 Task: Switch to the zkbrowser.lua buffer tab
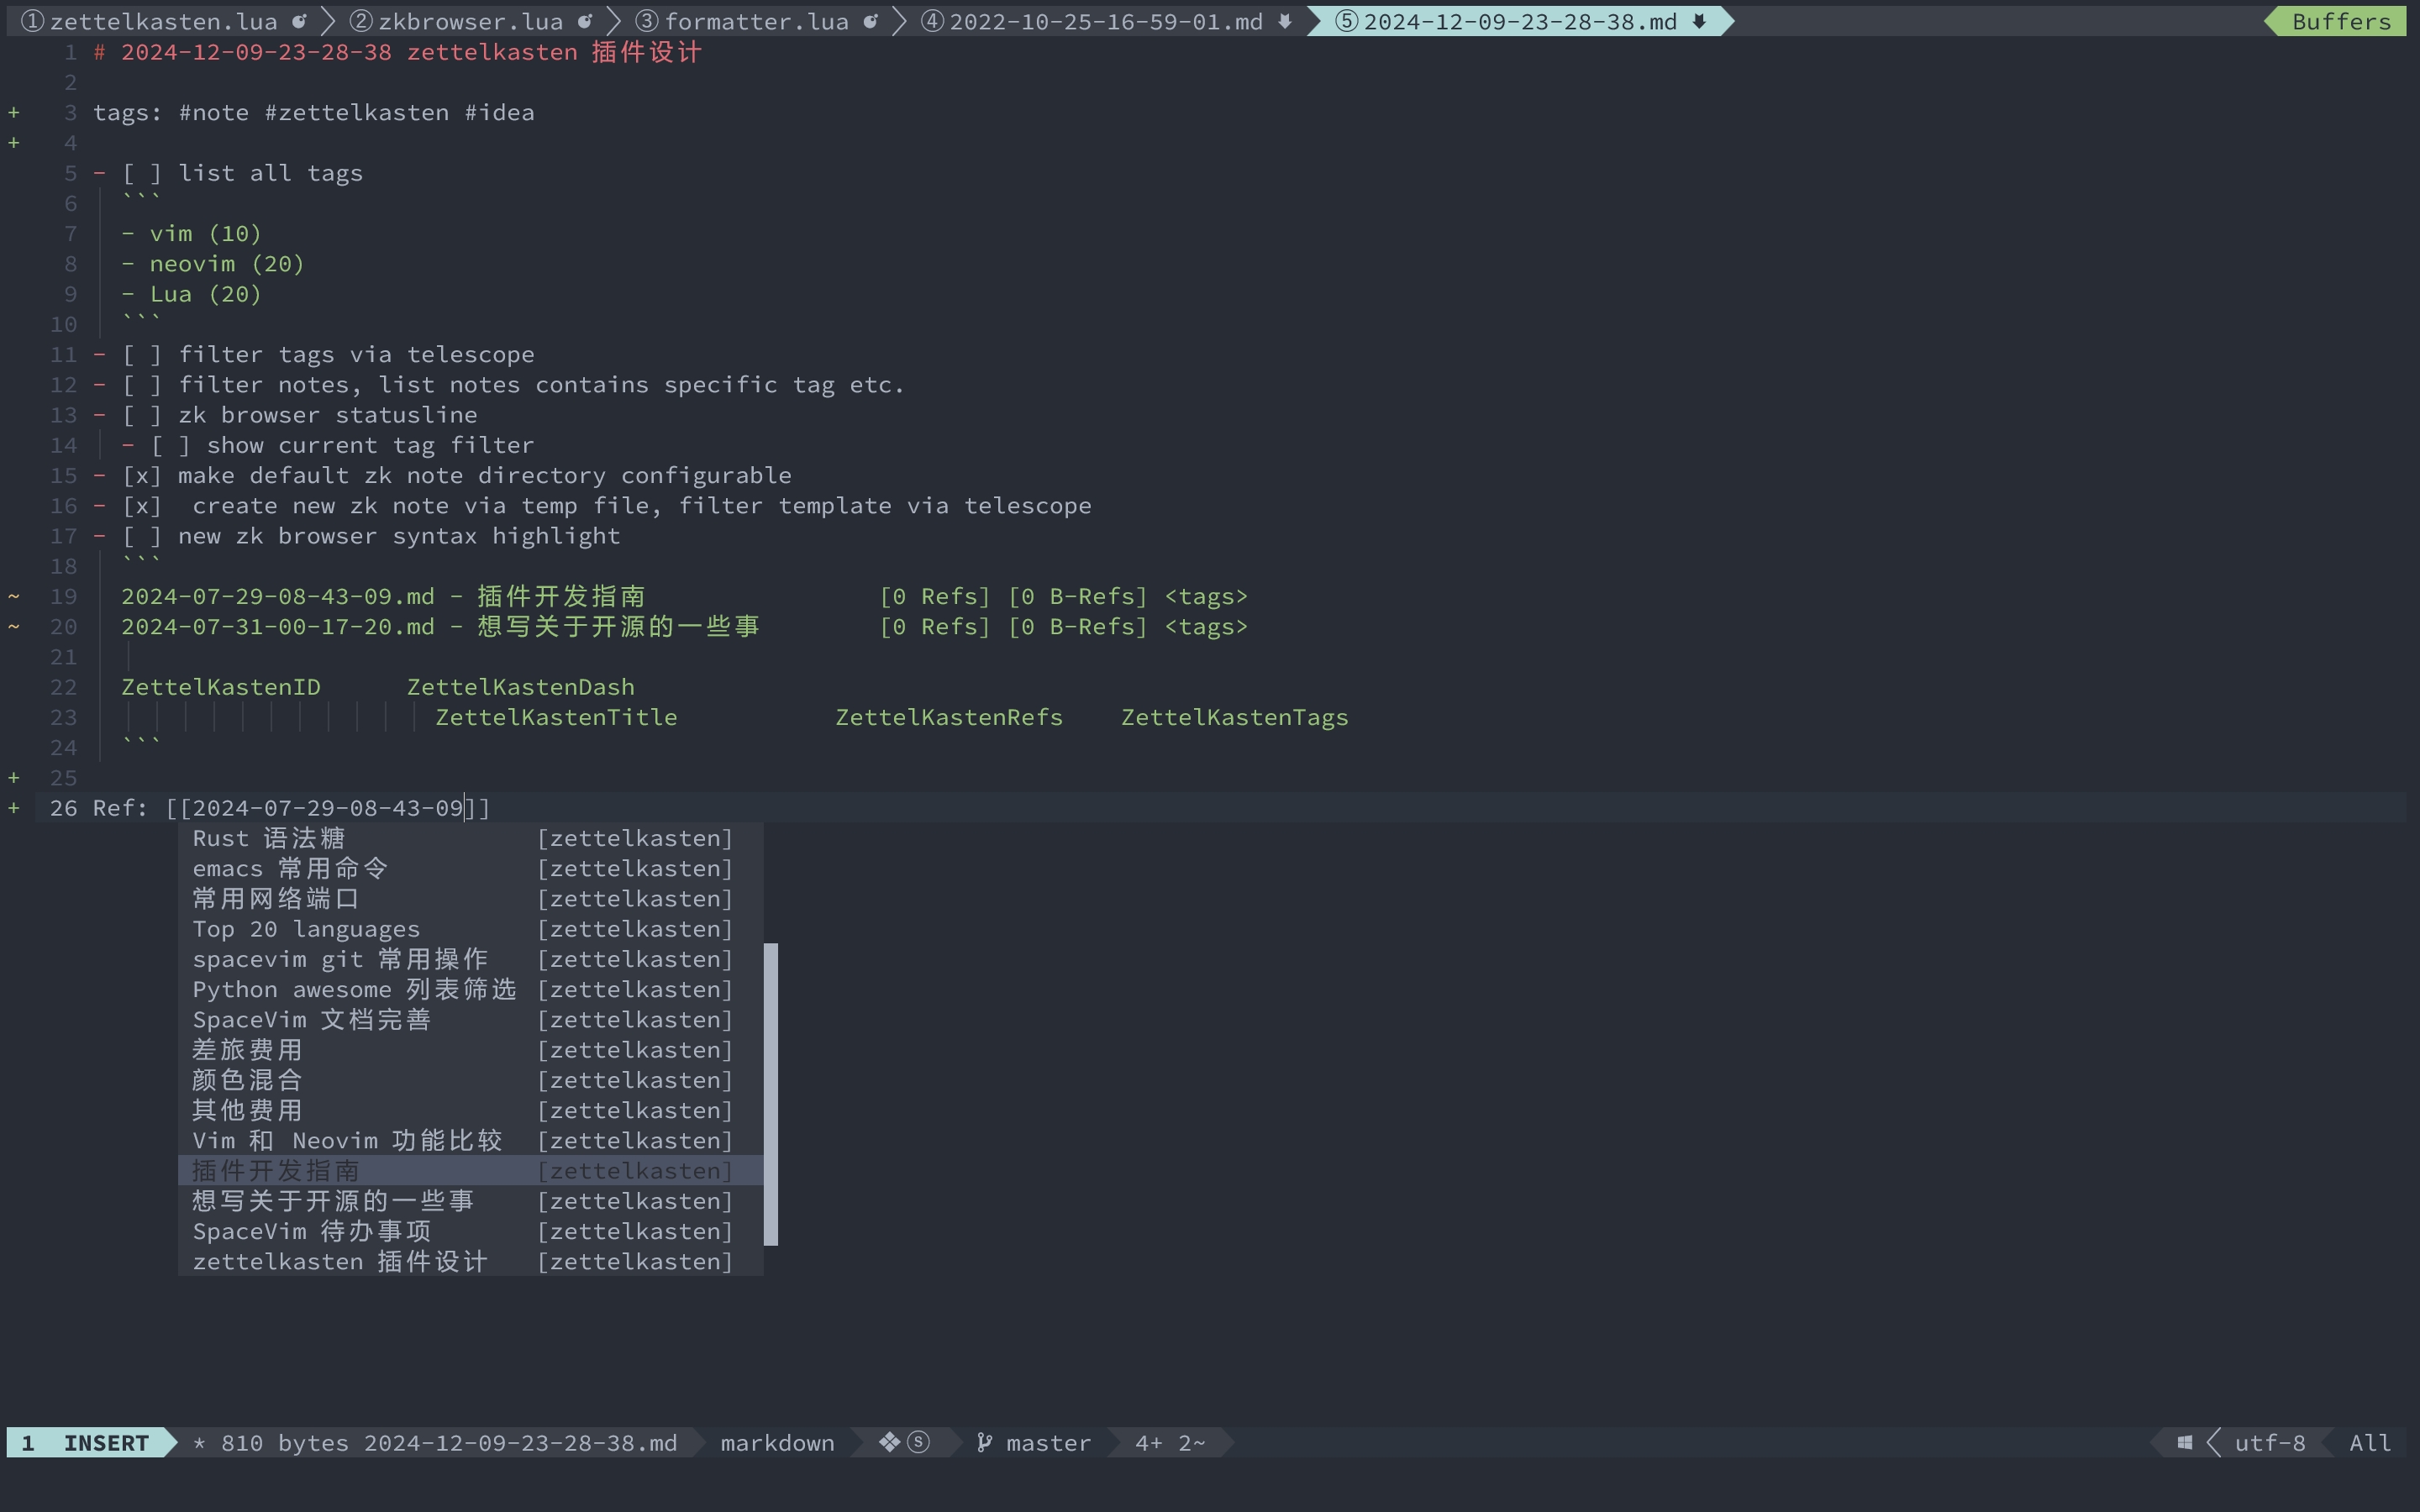(470, 21)
